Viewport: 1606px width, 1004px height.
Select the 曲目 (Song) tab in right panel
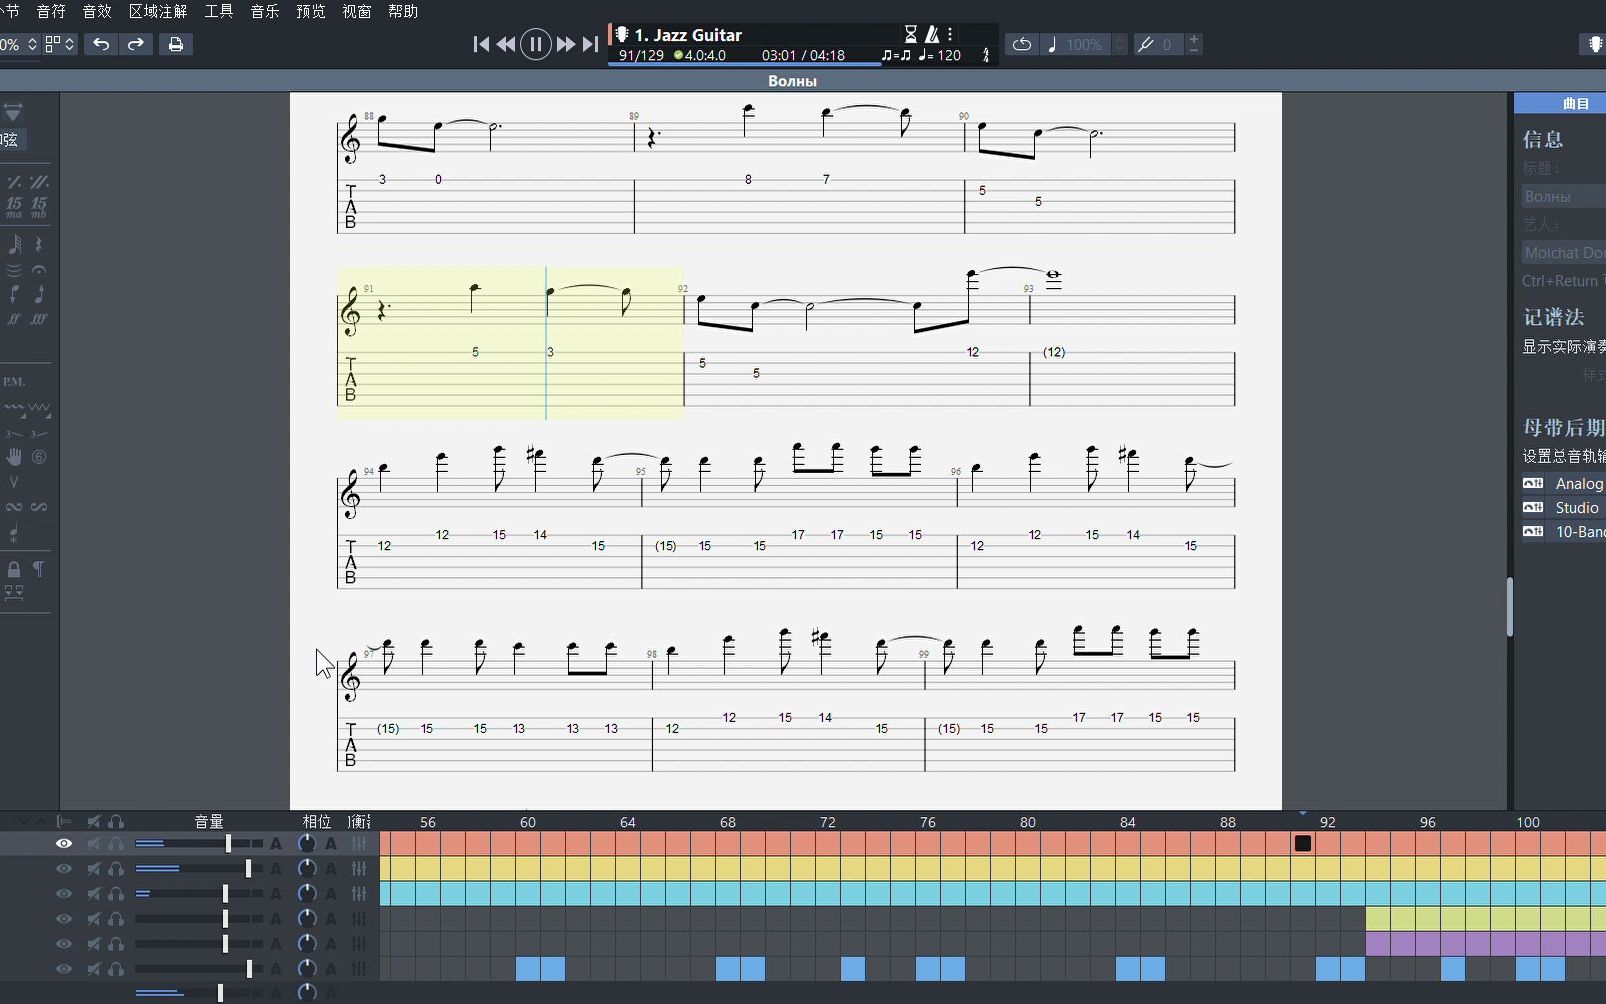pyautogui.click(x=1574, y=103)
